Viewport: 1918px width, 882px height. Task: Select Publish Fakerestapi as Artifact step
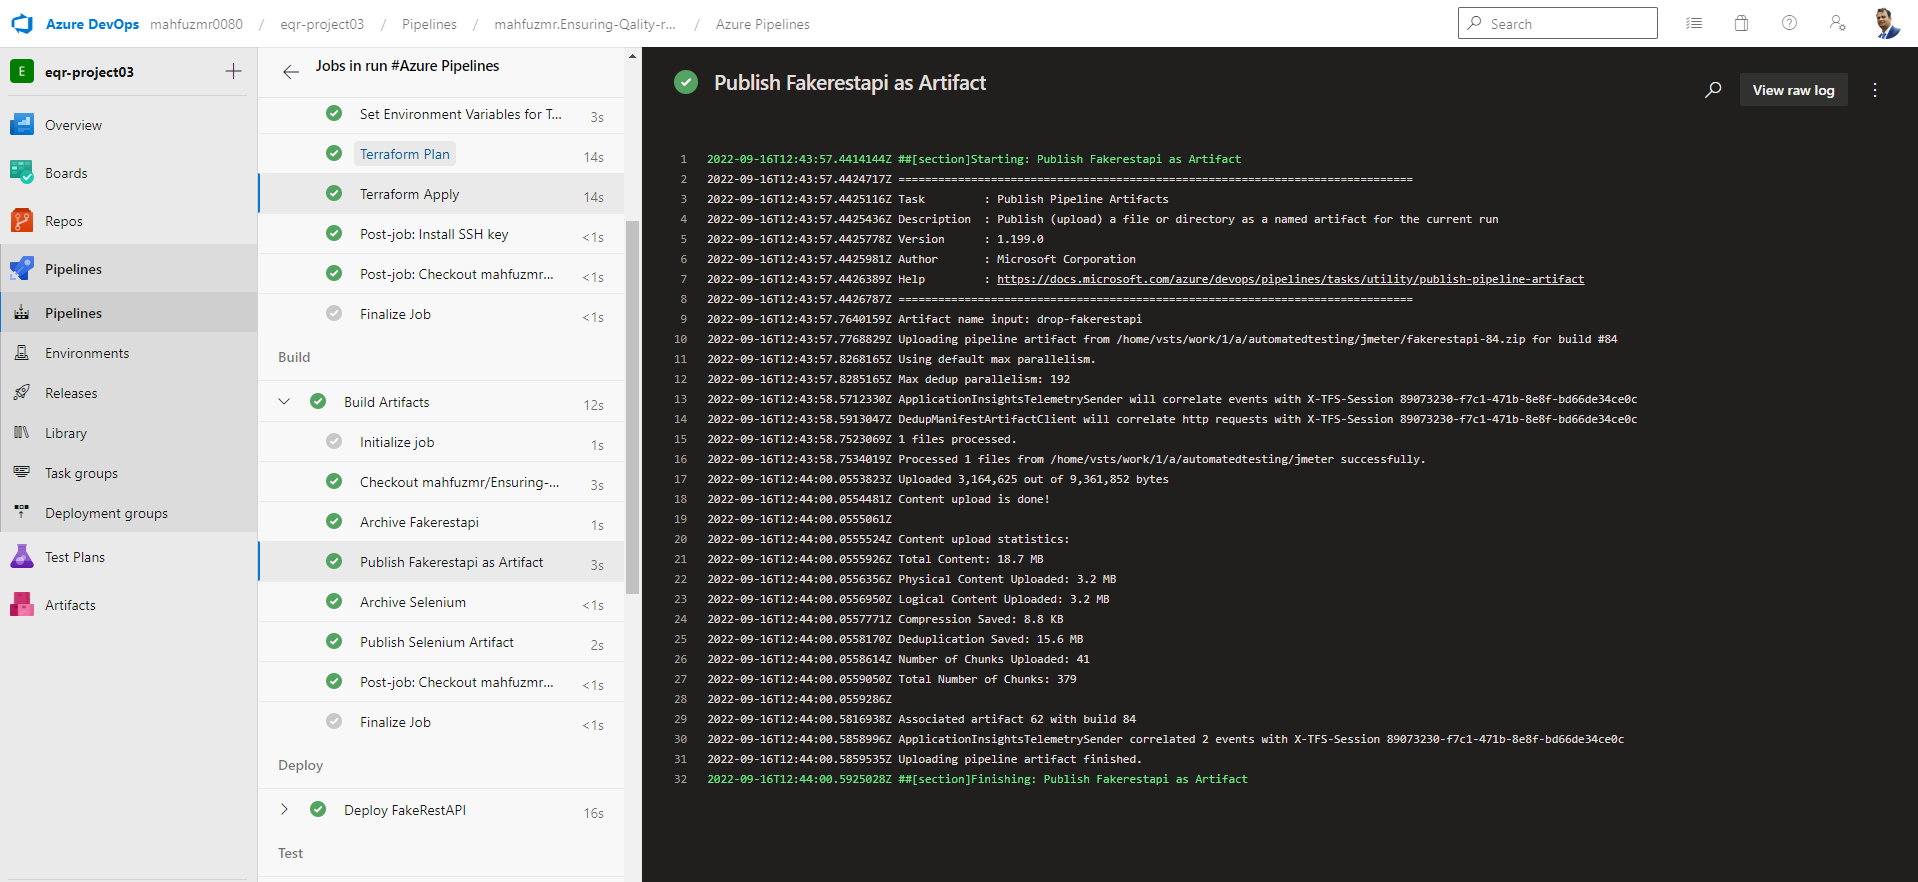[x=441, y=562]
